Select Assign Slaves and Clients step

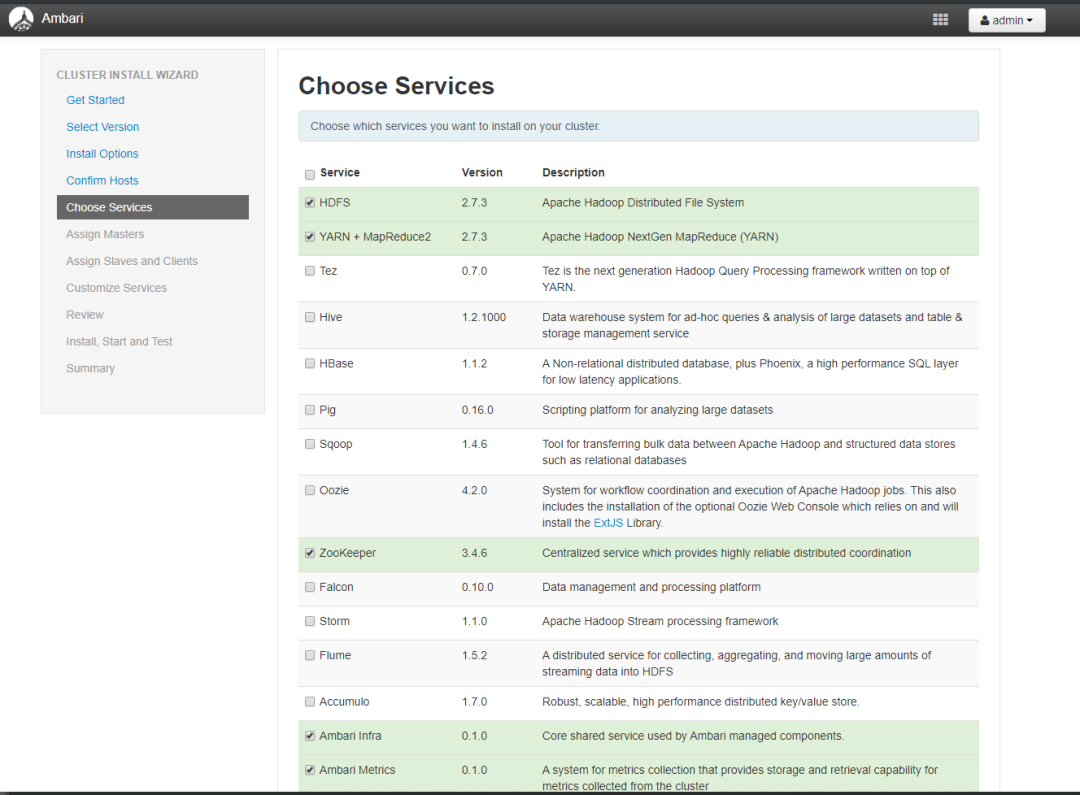(132, 261)
